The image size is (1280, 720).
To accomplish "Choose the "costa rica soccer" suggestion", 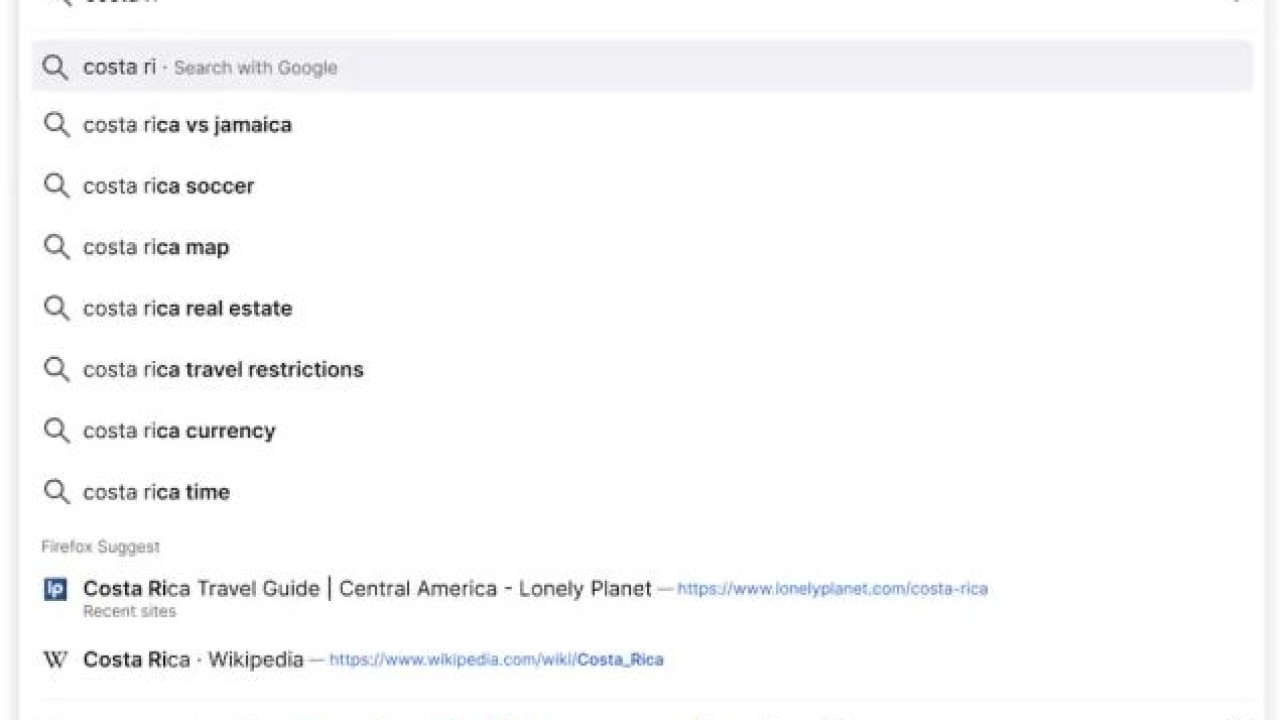I will [x=168, y=186].
